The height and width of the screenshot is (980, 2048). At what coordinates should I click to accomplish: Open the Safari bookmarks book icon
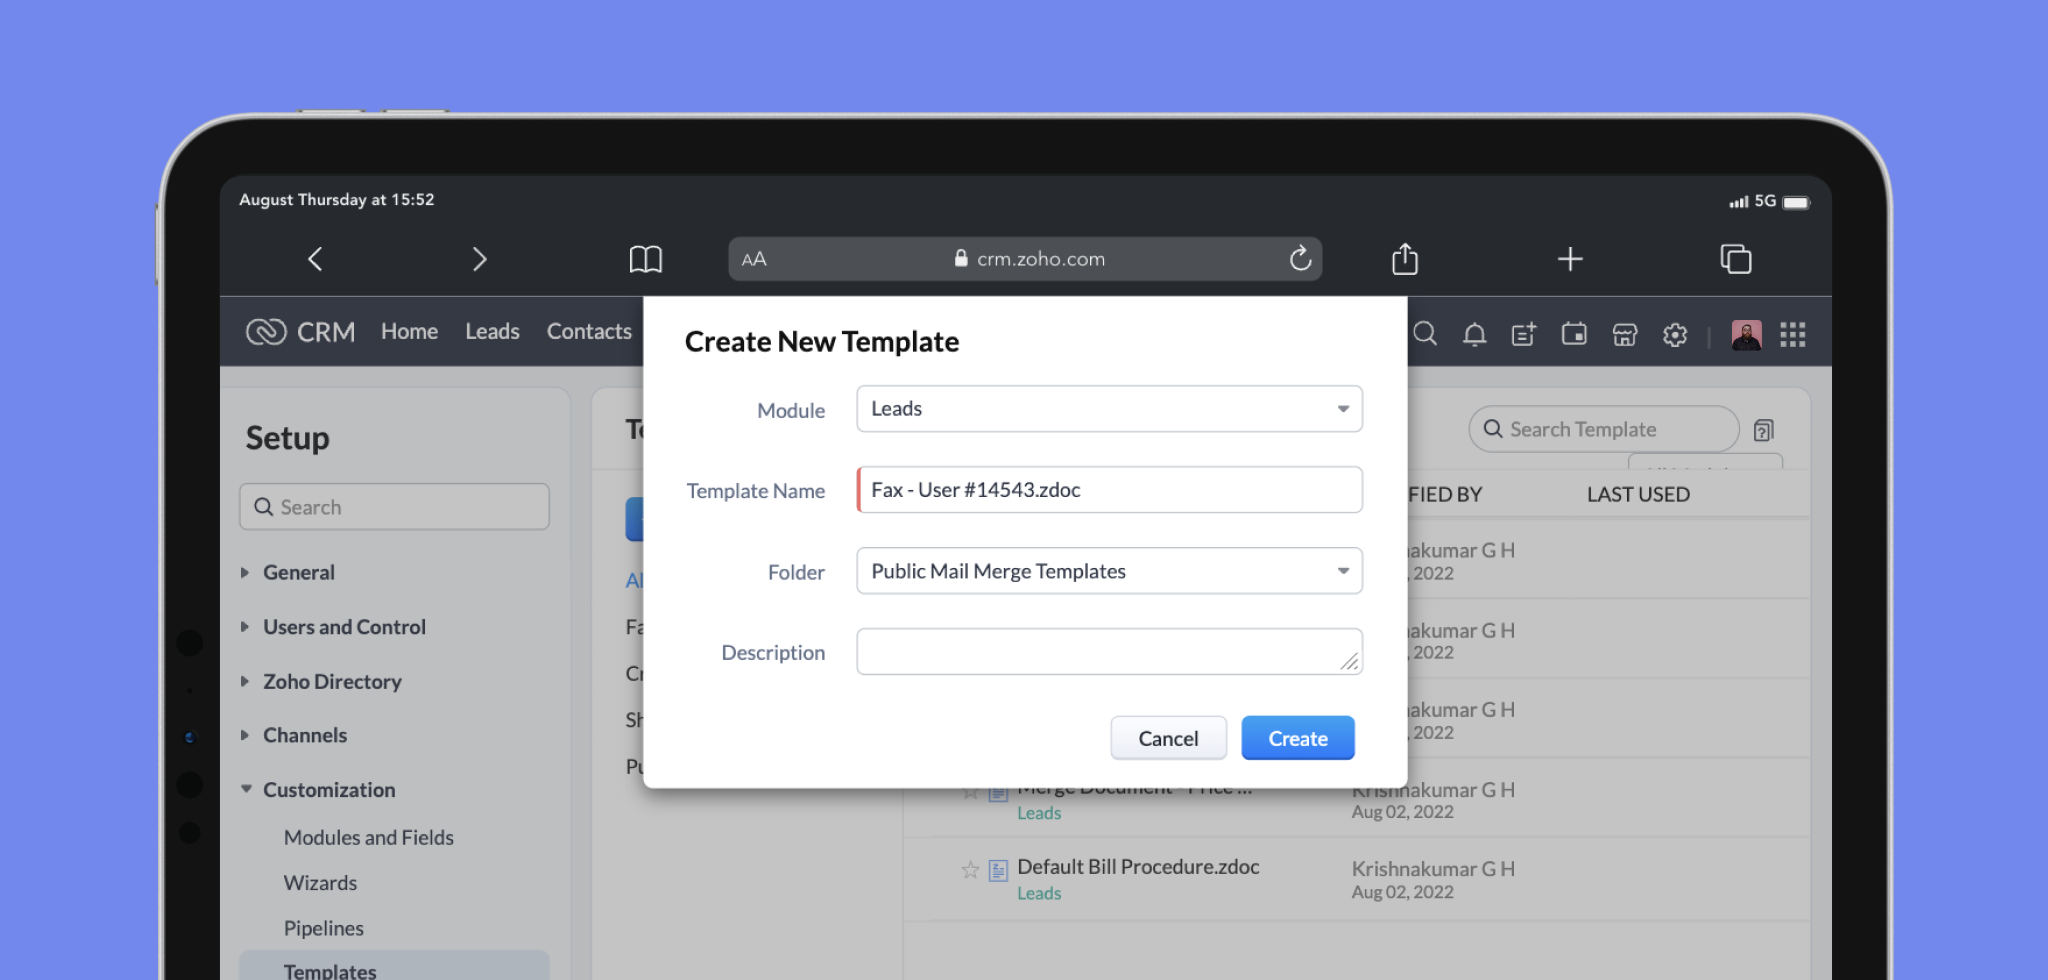point(645,259)
